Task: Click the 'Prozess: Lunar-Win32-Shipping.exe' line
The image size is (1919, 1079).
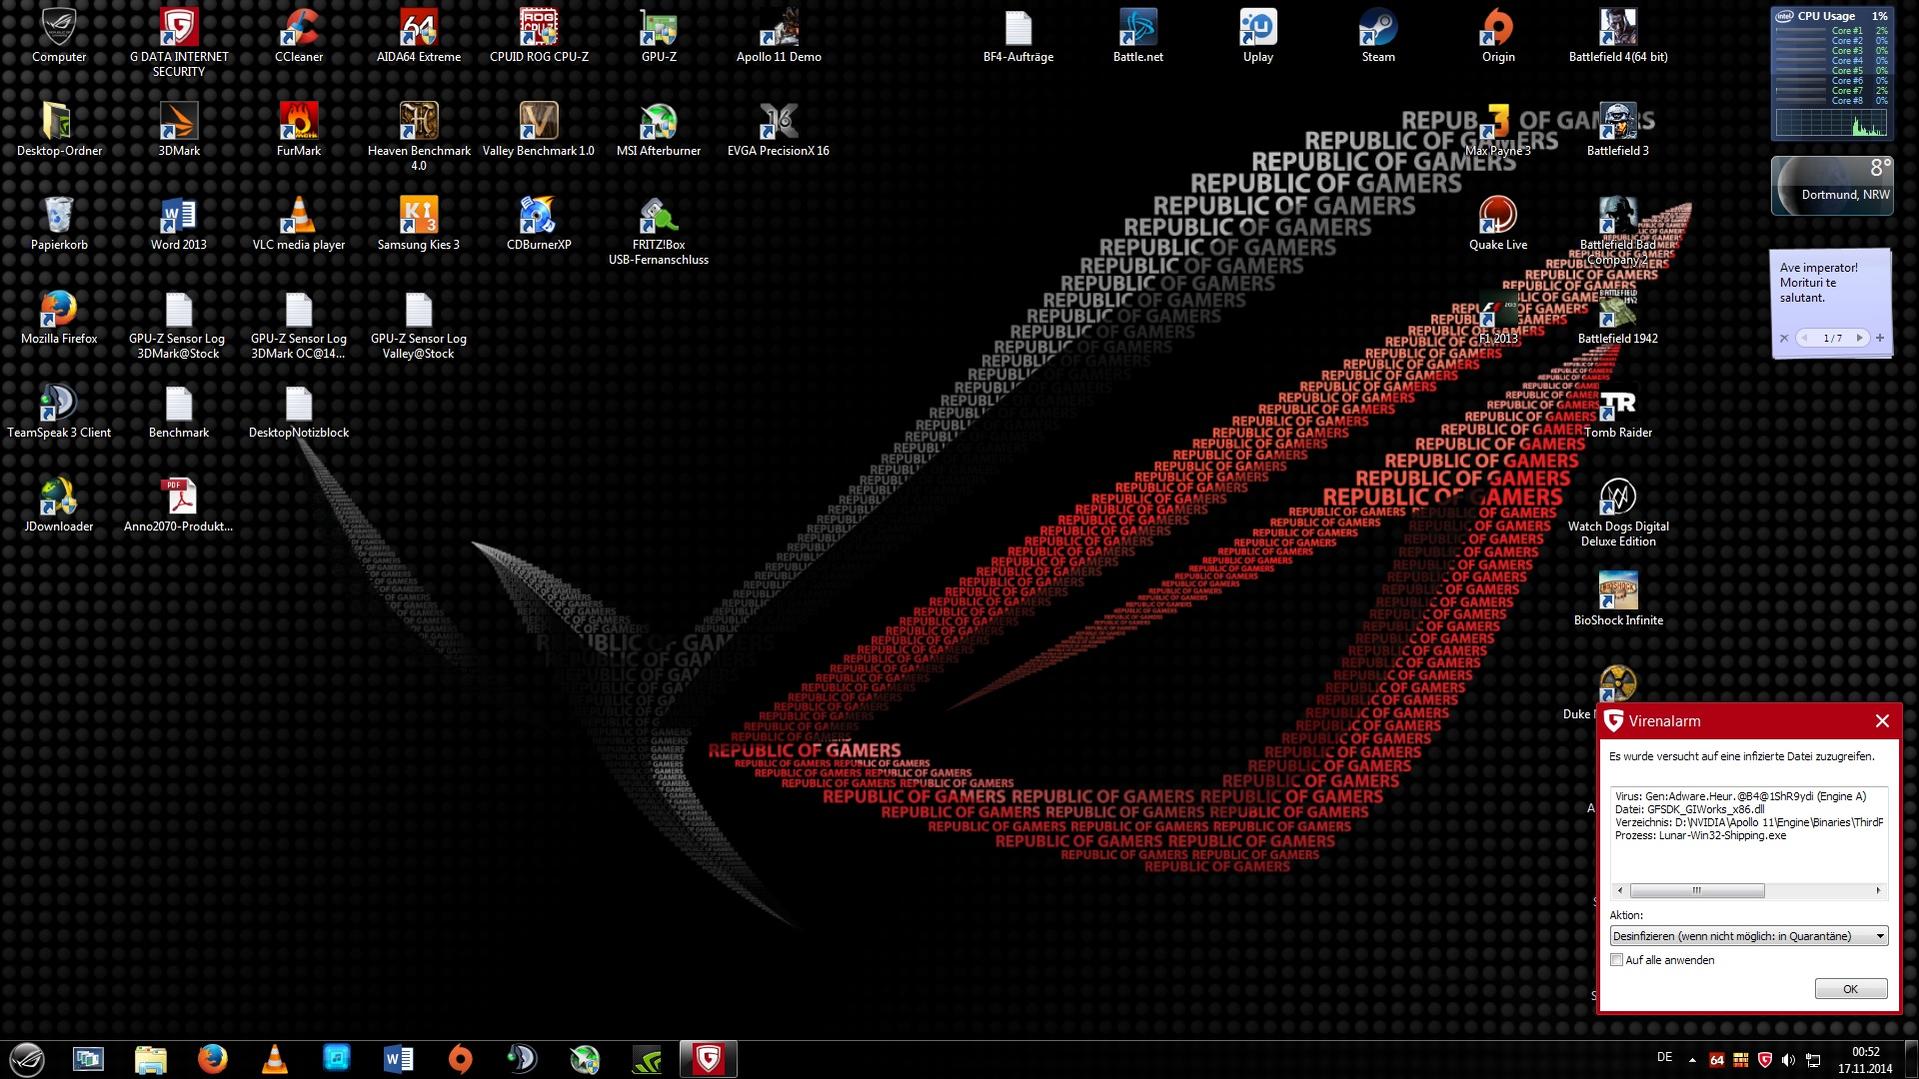Action: pos(1700,836)
